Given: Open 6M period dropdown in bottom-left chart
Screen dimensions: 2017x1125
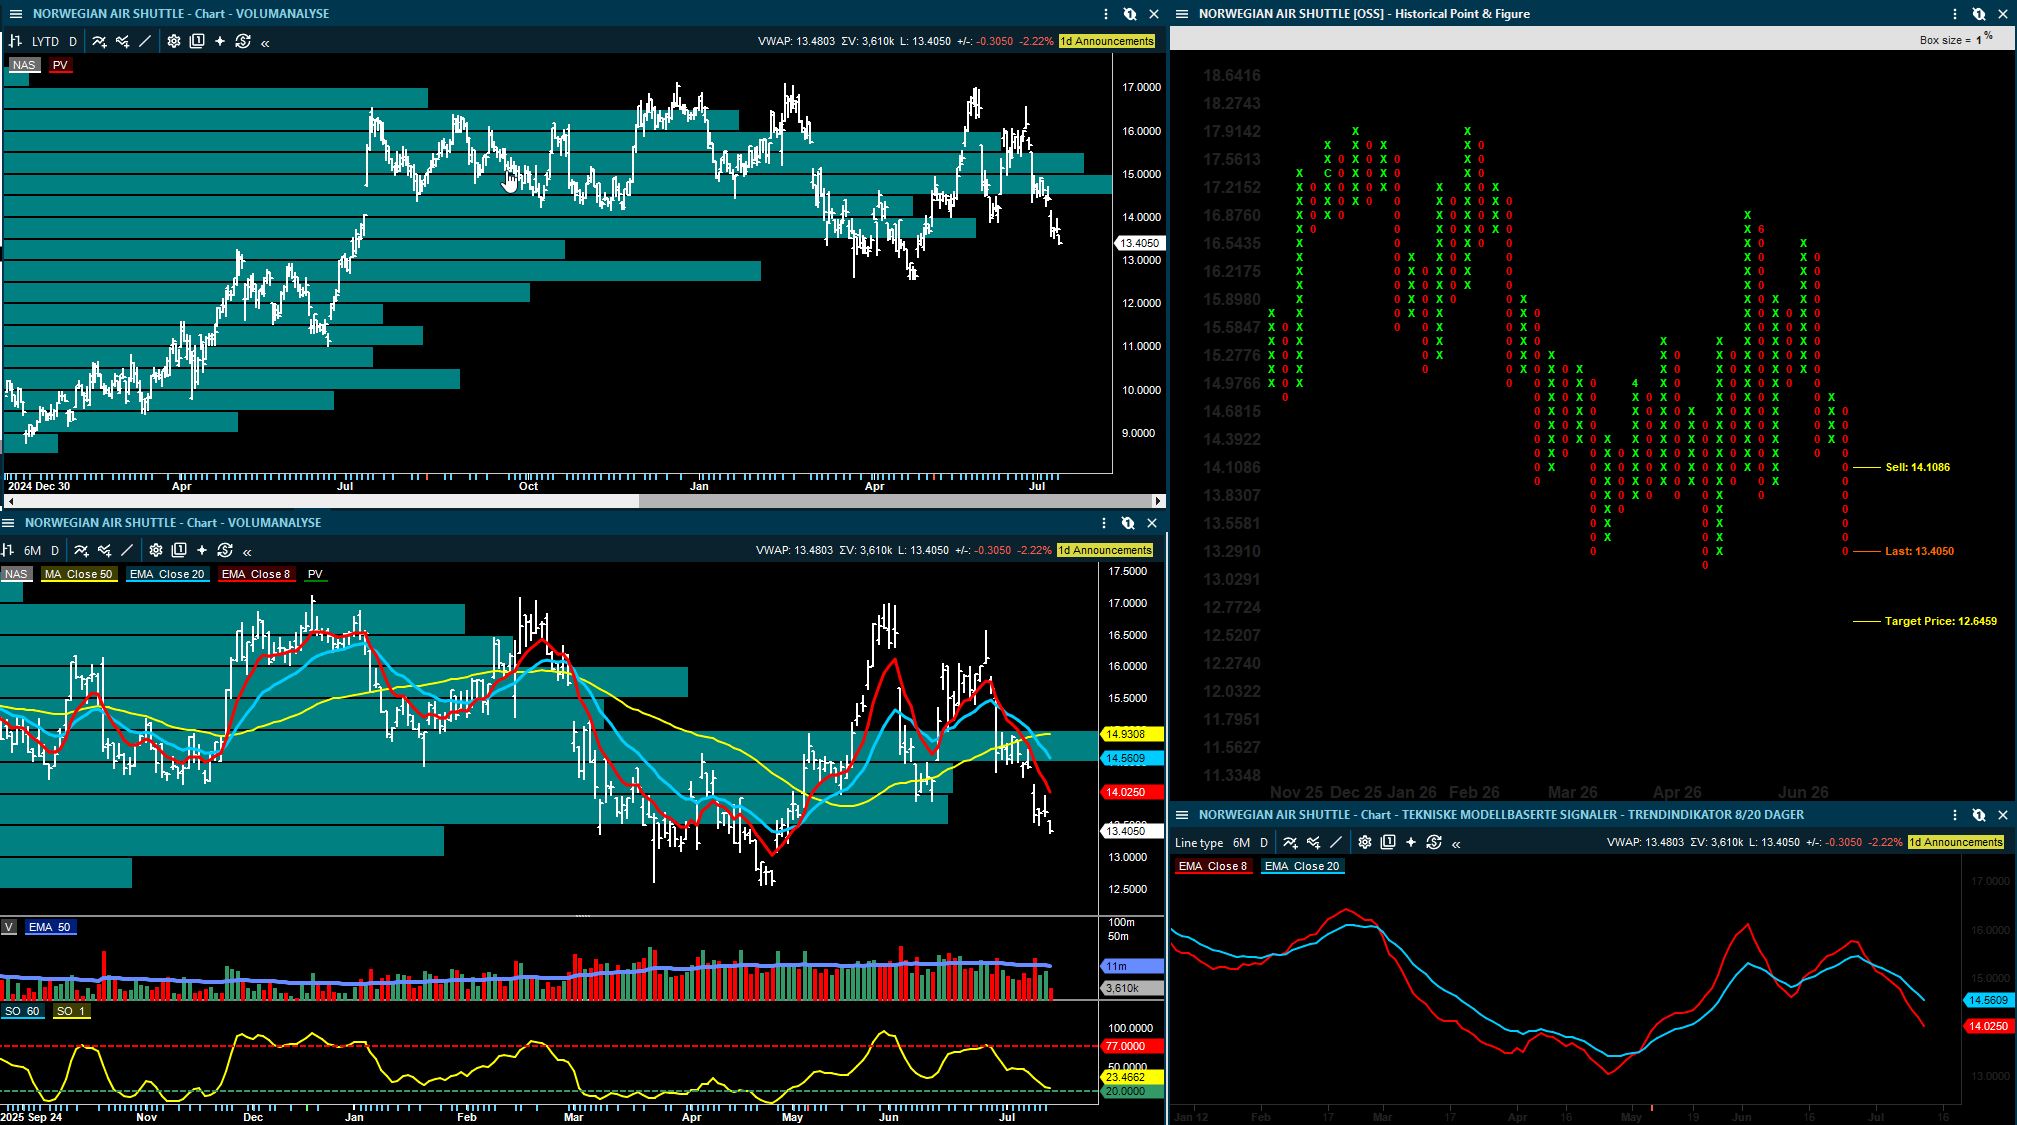Looking at the screenshot, I should point(32,550).
